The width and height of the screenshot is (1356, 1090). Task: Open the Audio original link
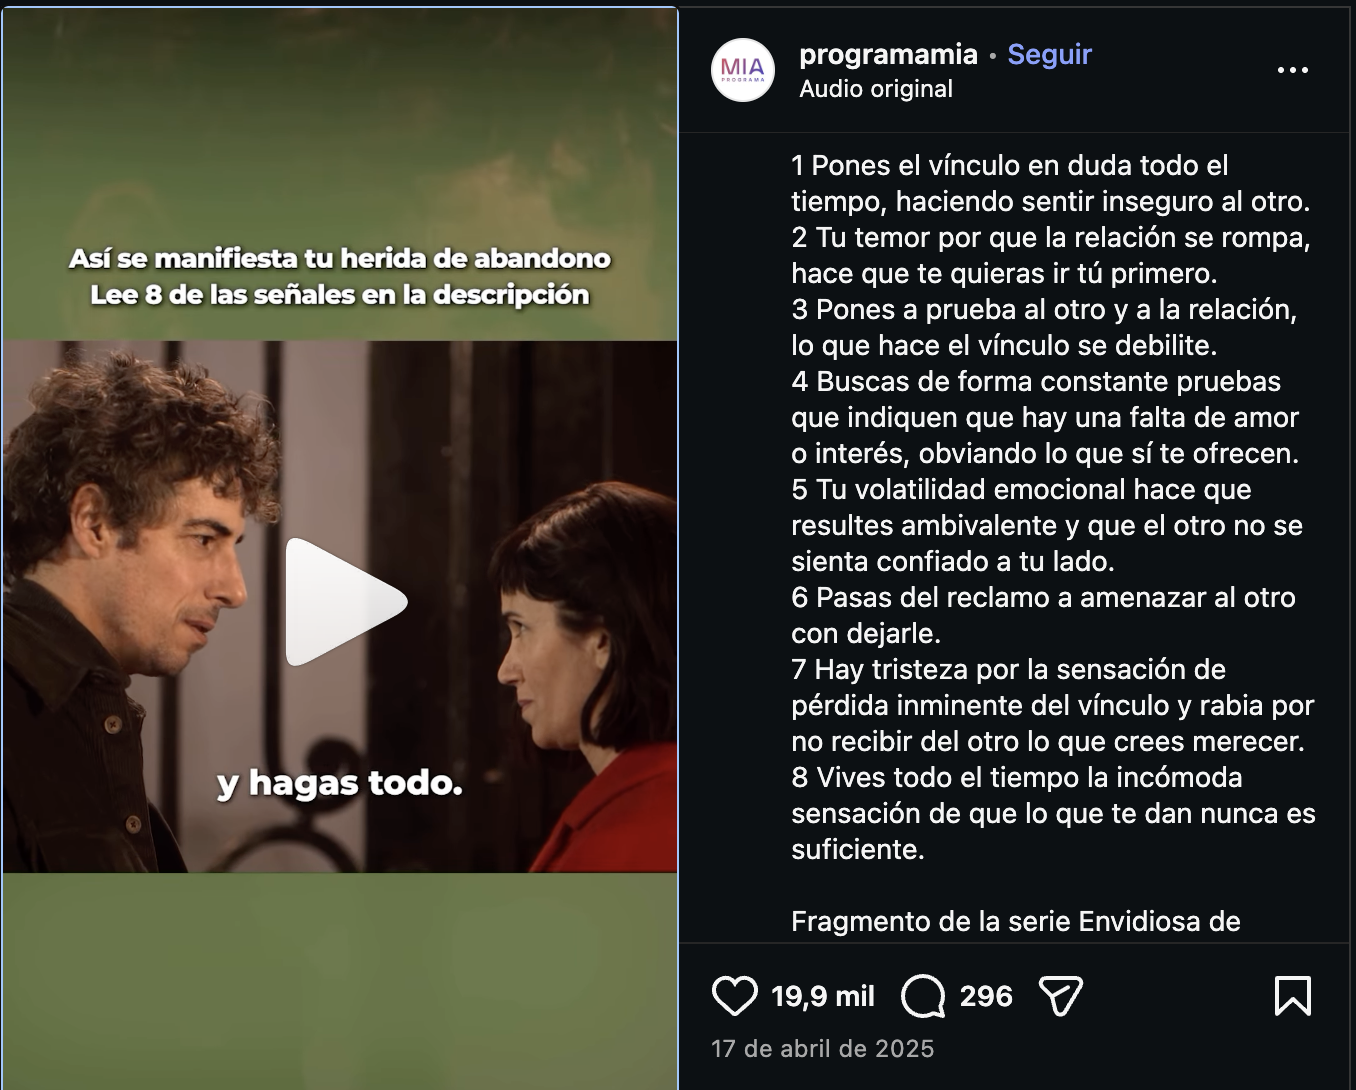pos(876,89)
